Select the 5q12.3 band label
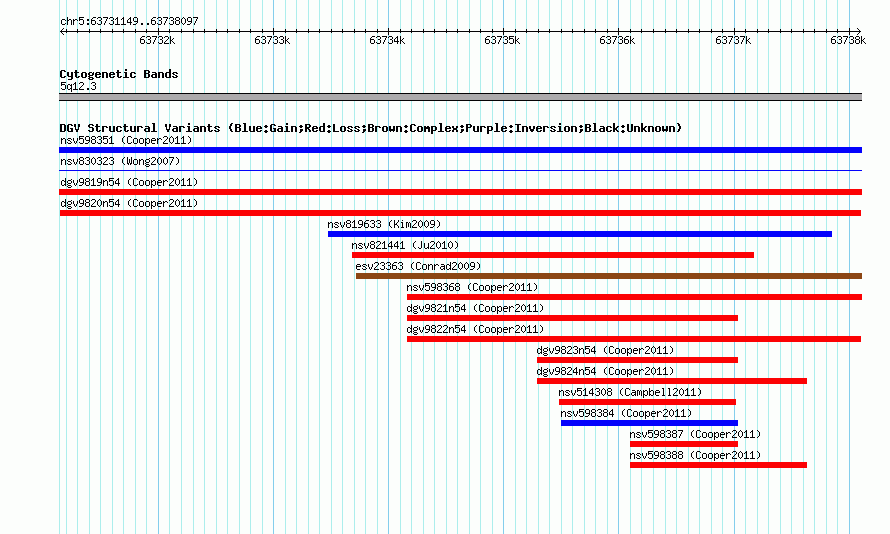Screen dimensions: 890x534 point(78,86)
